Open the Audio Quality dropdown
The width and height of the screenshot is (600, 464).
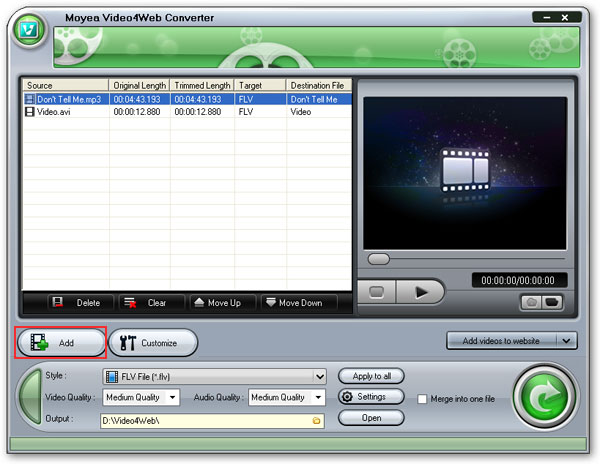pyautogui.click(x=318, y=397)
